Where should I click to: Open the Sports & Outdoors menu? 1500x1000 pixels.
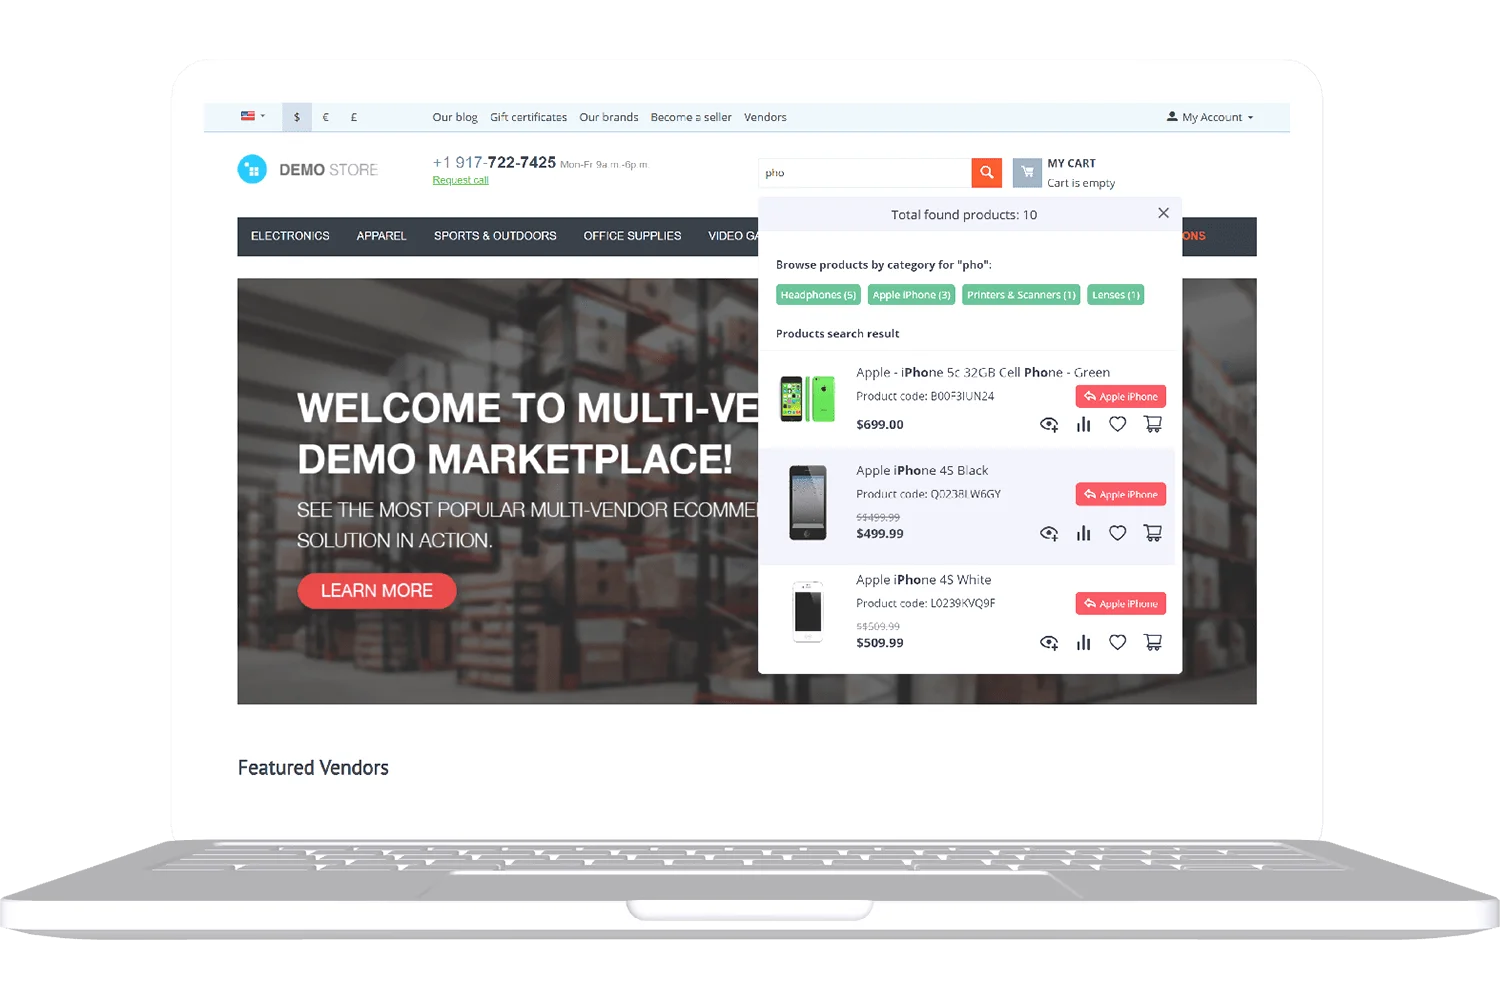click(x=495, y=236)
